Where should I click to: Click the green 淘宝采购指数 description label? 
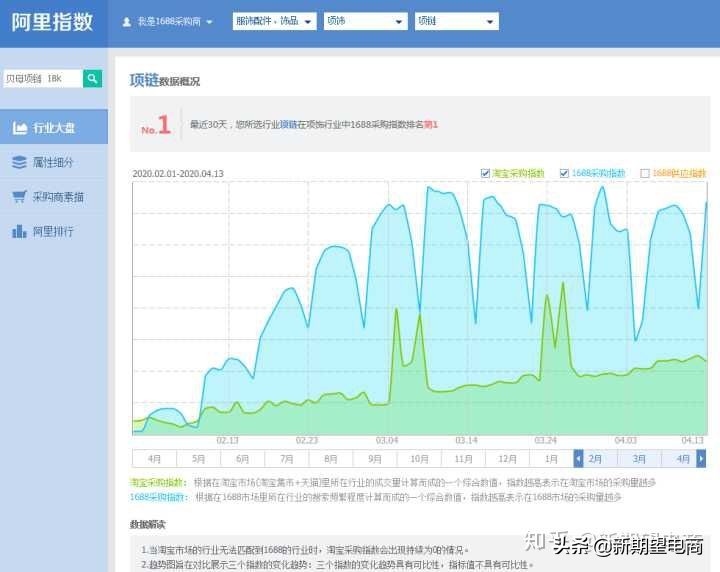(159, 482)
